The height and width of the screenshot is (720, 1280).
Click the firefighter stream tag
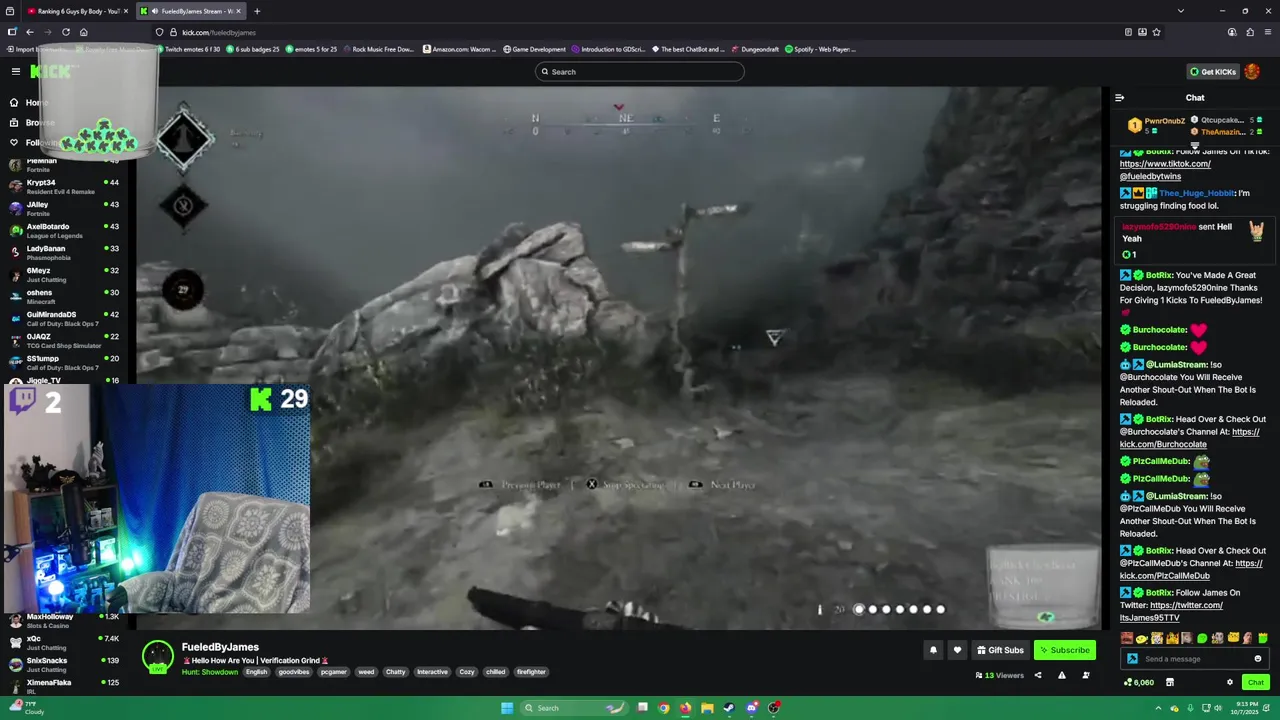coord(531,672)
